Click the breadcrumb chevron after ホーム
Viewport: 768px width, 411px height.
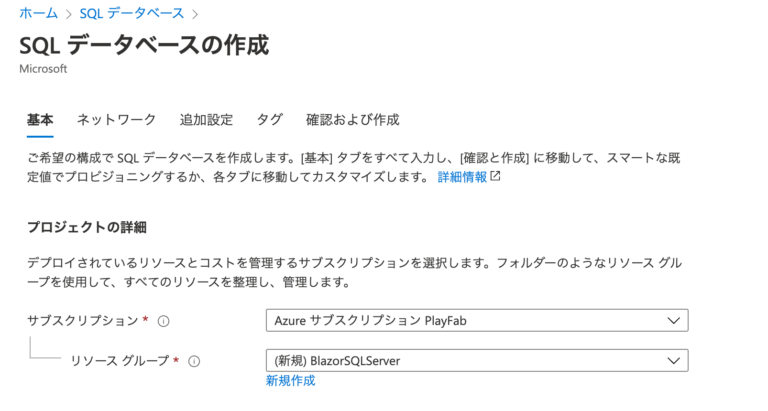71,14
